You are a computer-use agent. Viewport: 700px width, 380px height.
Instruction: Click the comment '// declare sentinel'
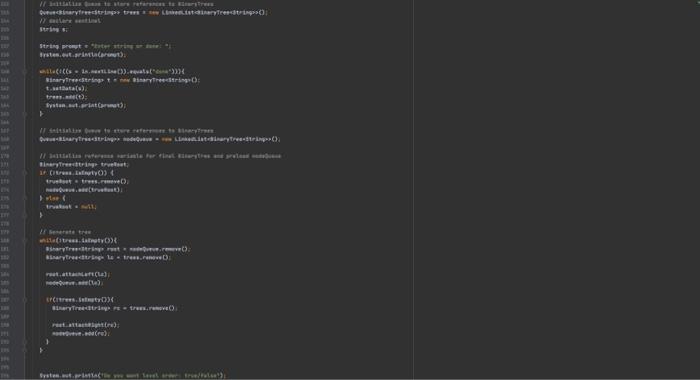70,21
